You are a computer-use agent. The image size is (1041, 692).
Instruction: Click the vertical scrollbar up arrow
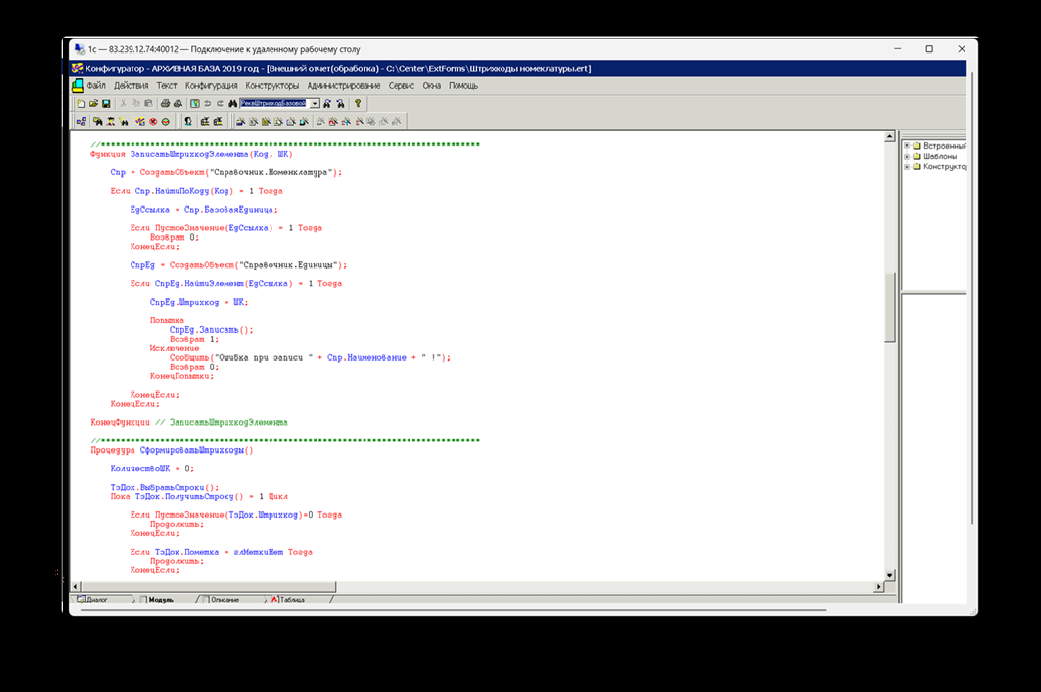(890, 136)
